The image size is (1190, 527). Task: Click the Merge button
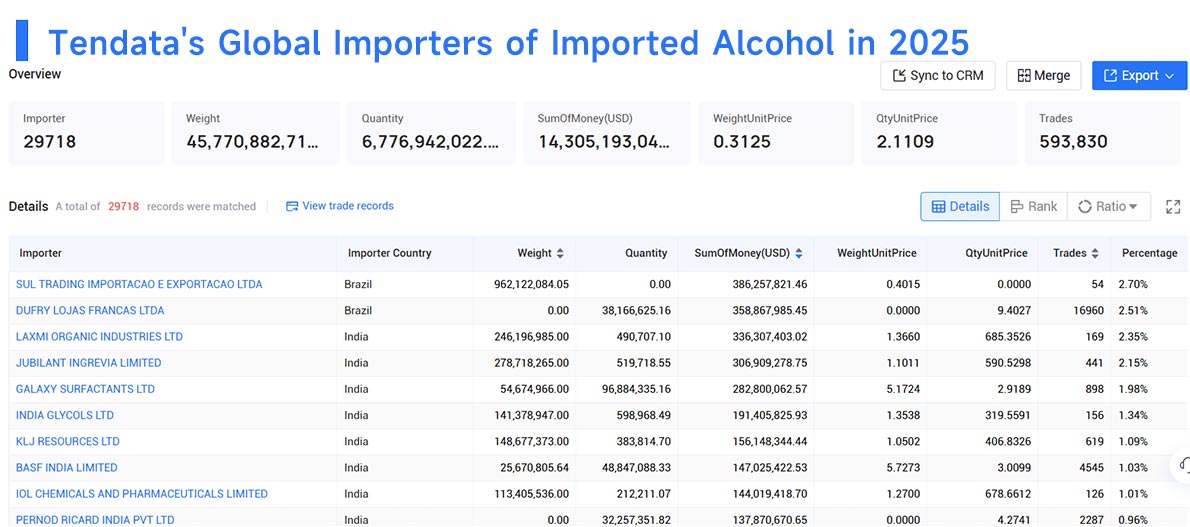tap(1044, 76)
